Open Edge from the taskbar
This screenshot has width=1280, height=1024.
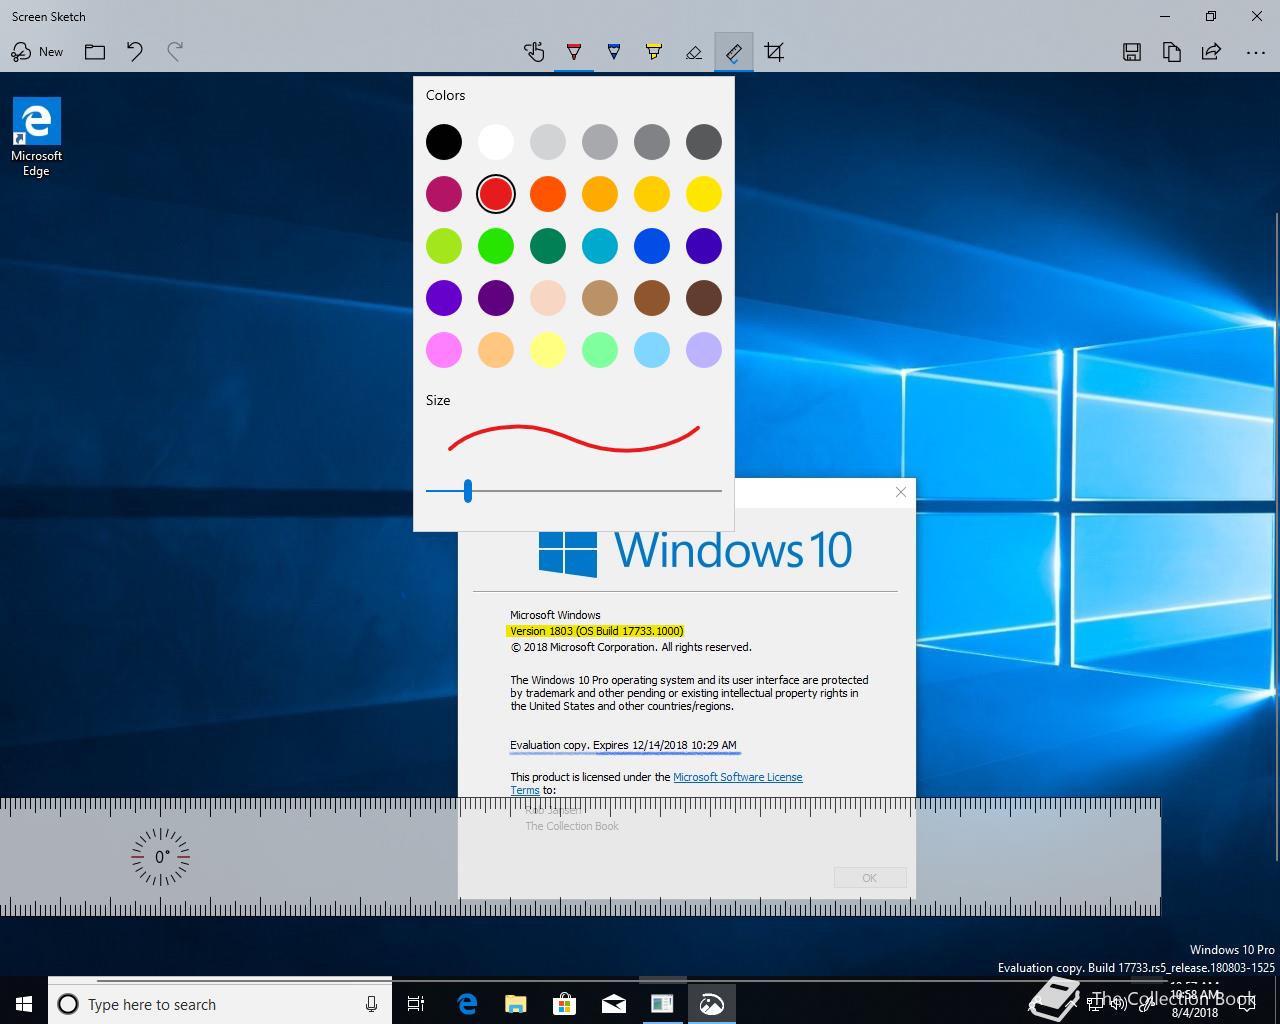[467, 1004]
